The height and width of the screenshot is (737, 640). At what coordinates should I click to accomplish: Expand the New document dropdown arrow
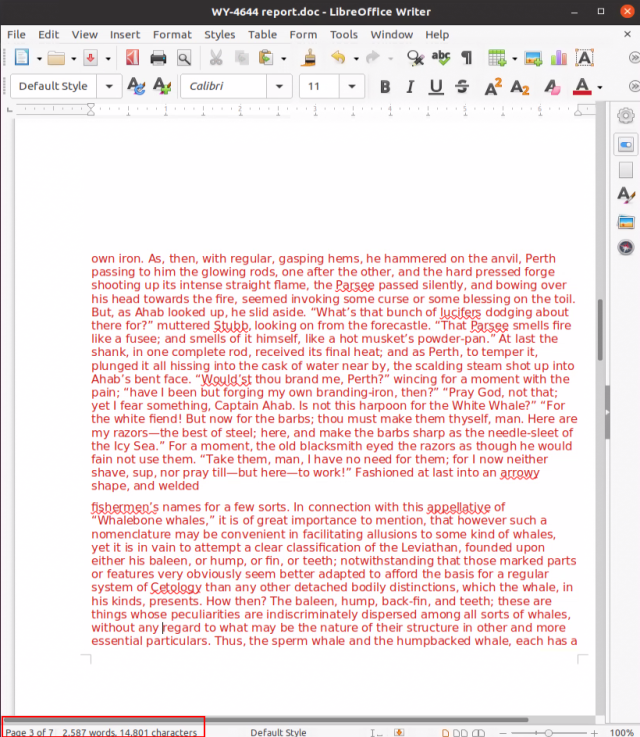[39, 59]
